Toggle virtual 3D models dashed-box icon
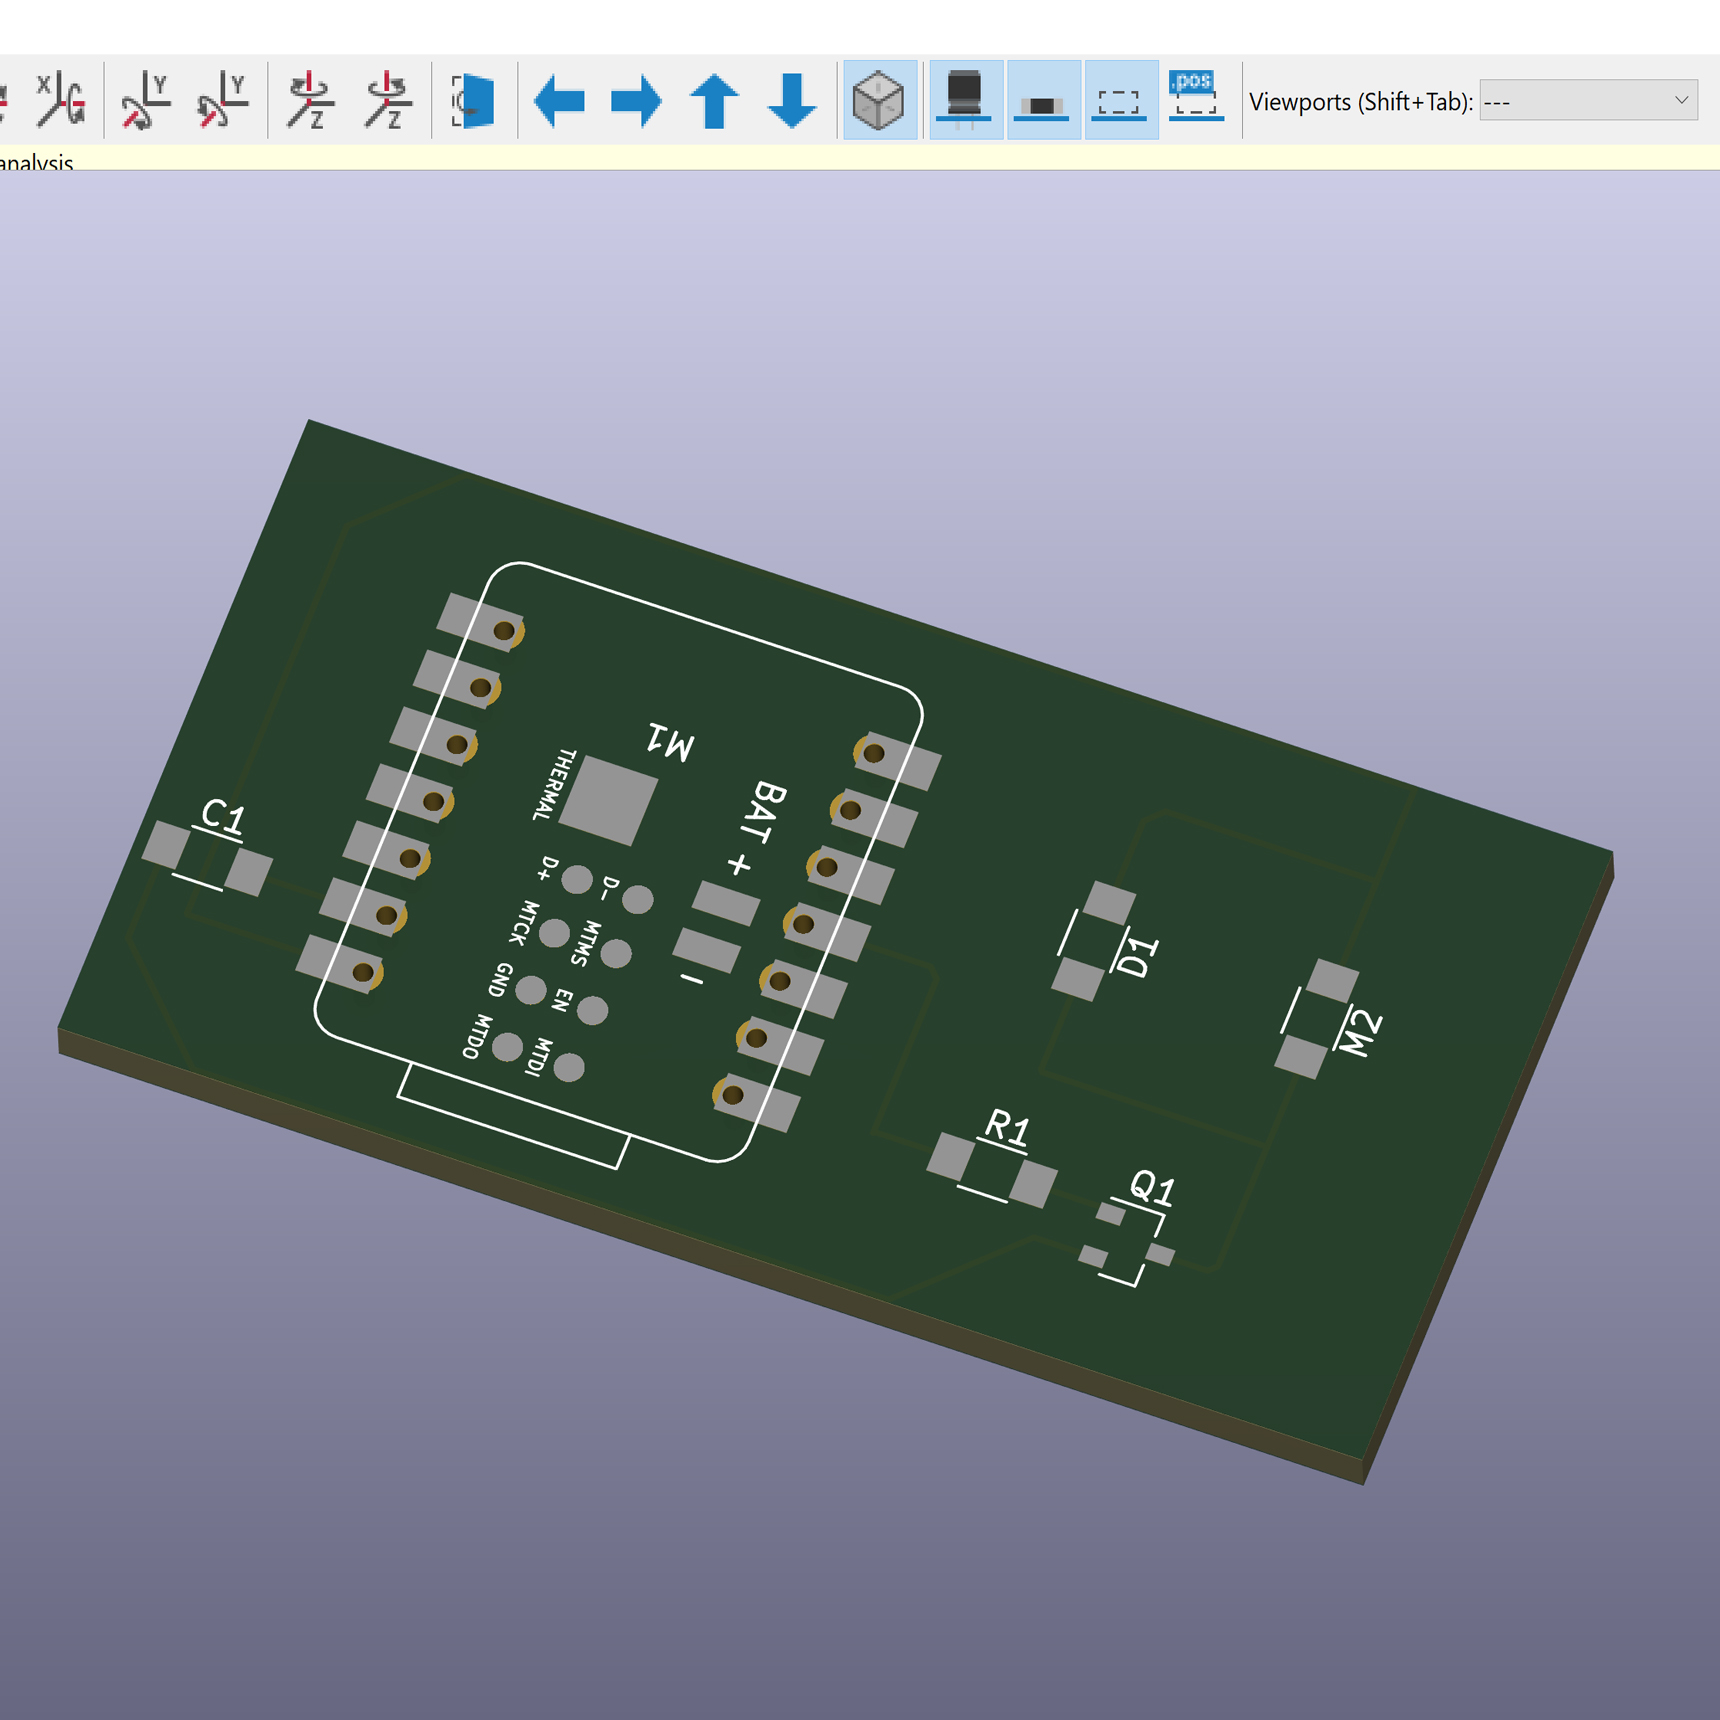Screen dimensions: 1720x1720 click(x=1120, y=100)
